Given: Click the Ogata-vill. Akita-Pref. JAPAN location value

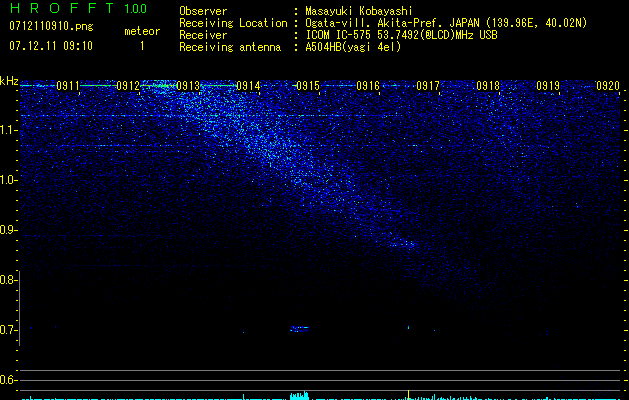Looking at the screenshot, I should [x=446, y=23].
